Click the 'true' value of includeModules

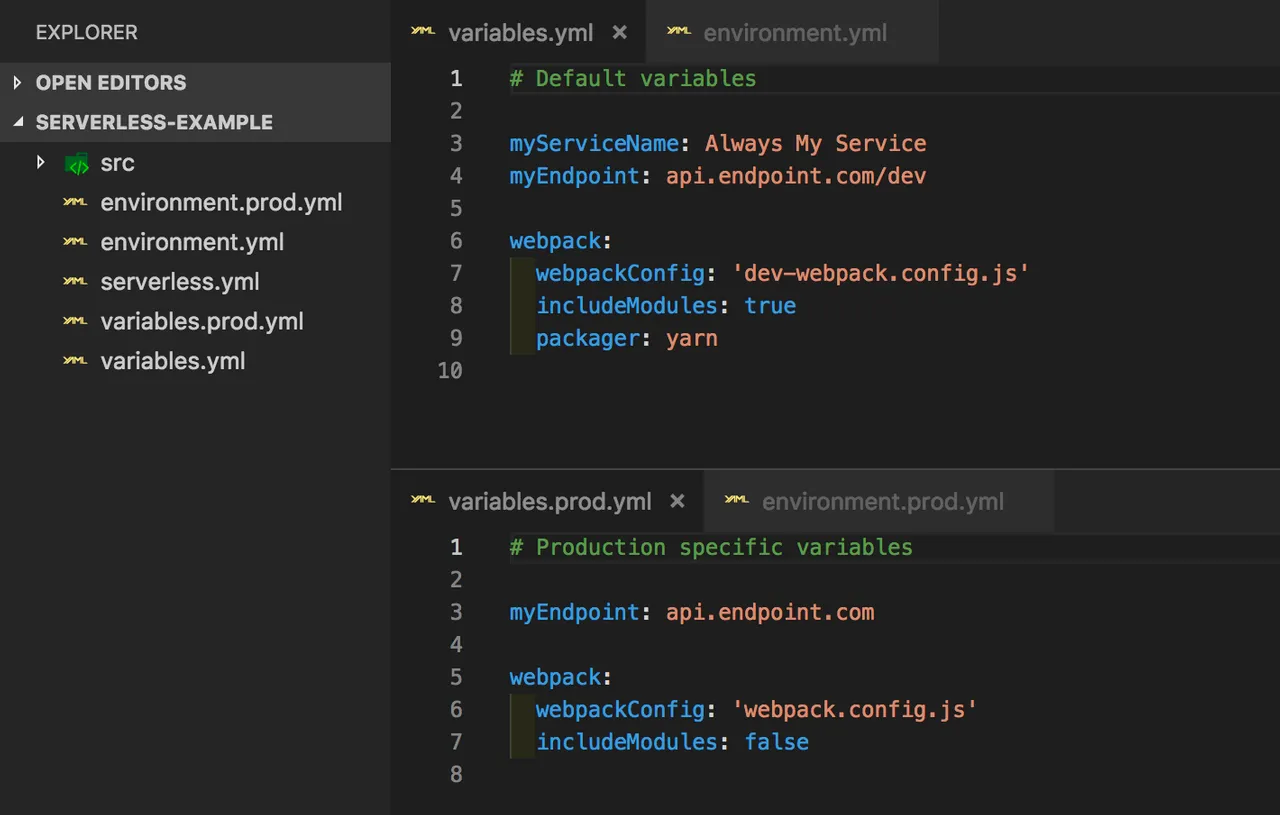click(770, 306)
